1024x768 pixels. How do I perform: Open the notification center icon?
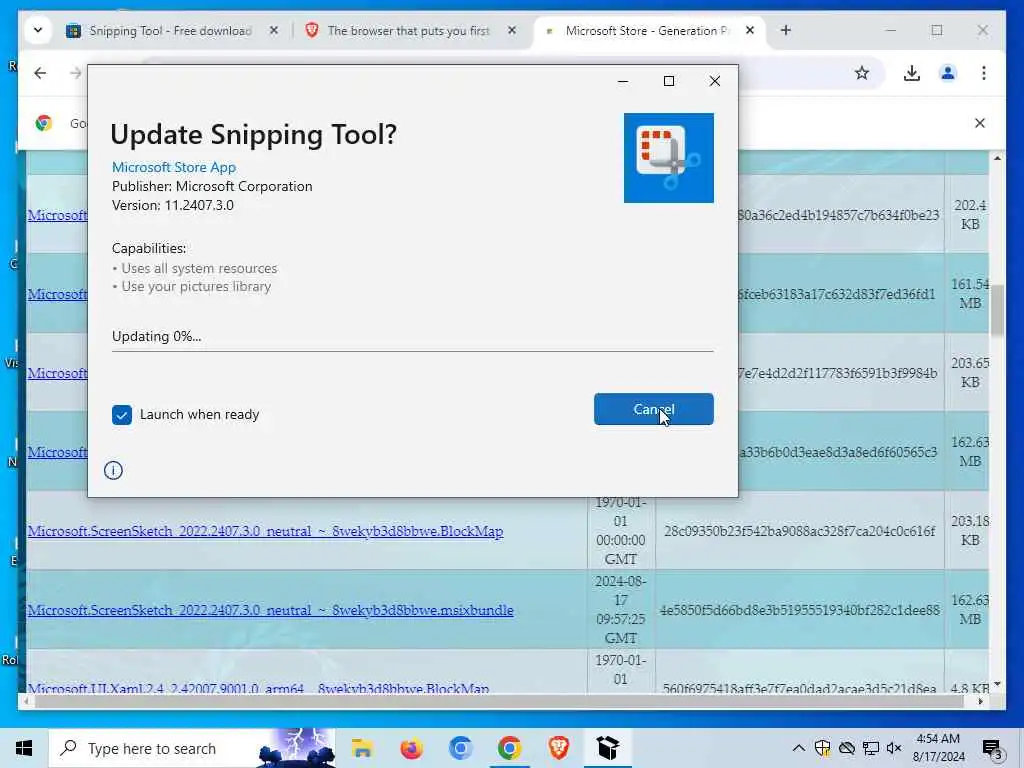tap(992, 748)
